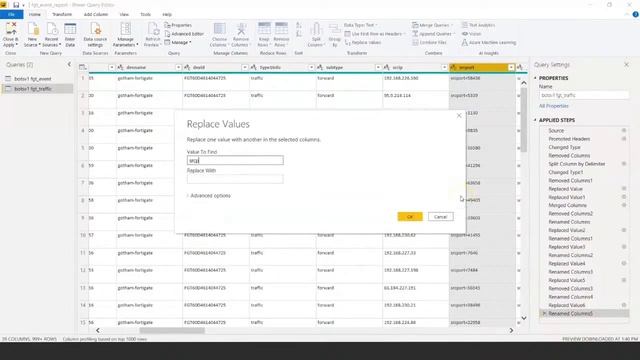Screen dimensions: 640x360
Task: Select the first query in the Queries pane
Action: (37, 79)
